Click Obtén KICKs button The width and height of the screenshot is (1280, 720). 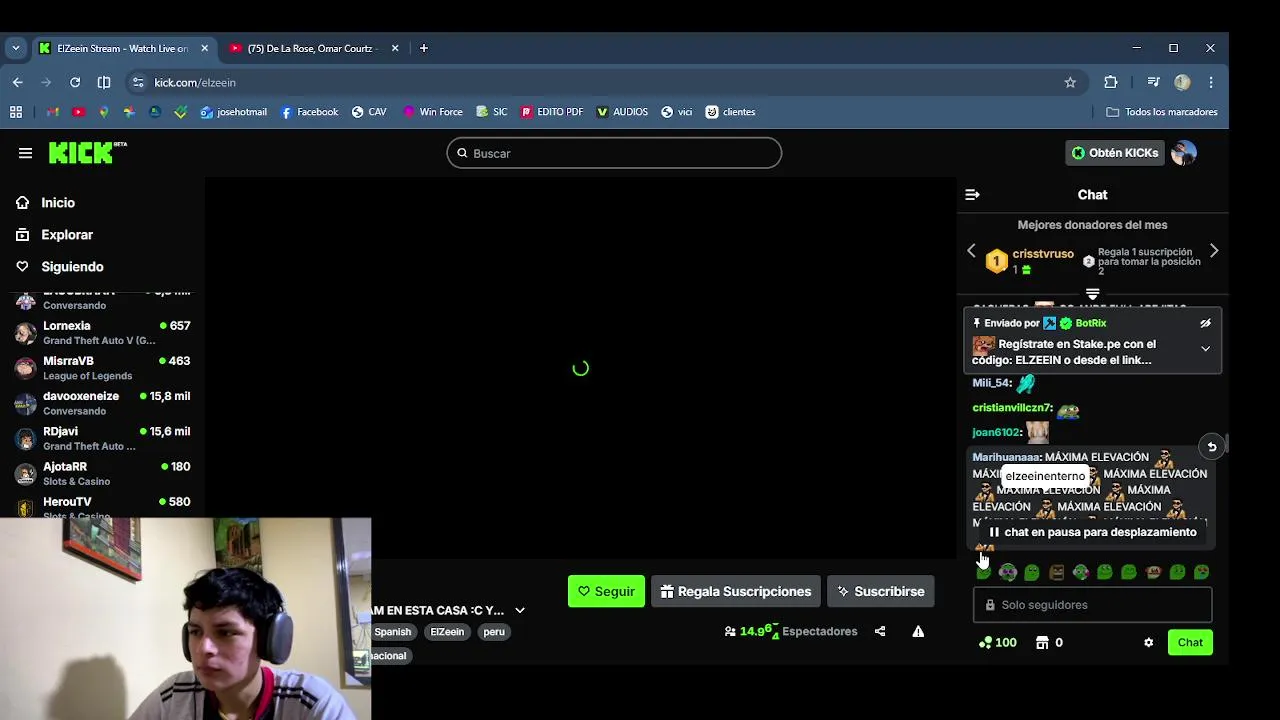(1114, 153)
